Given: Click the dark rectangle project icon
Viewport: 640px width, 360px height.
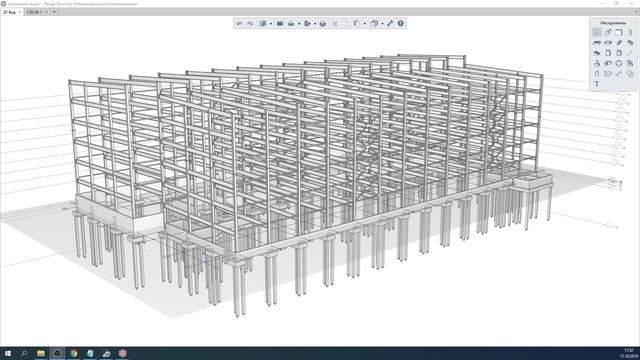Looking at the screenshot, I should click(x=280, y=24).
